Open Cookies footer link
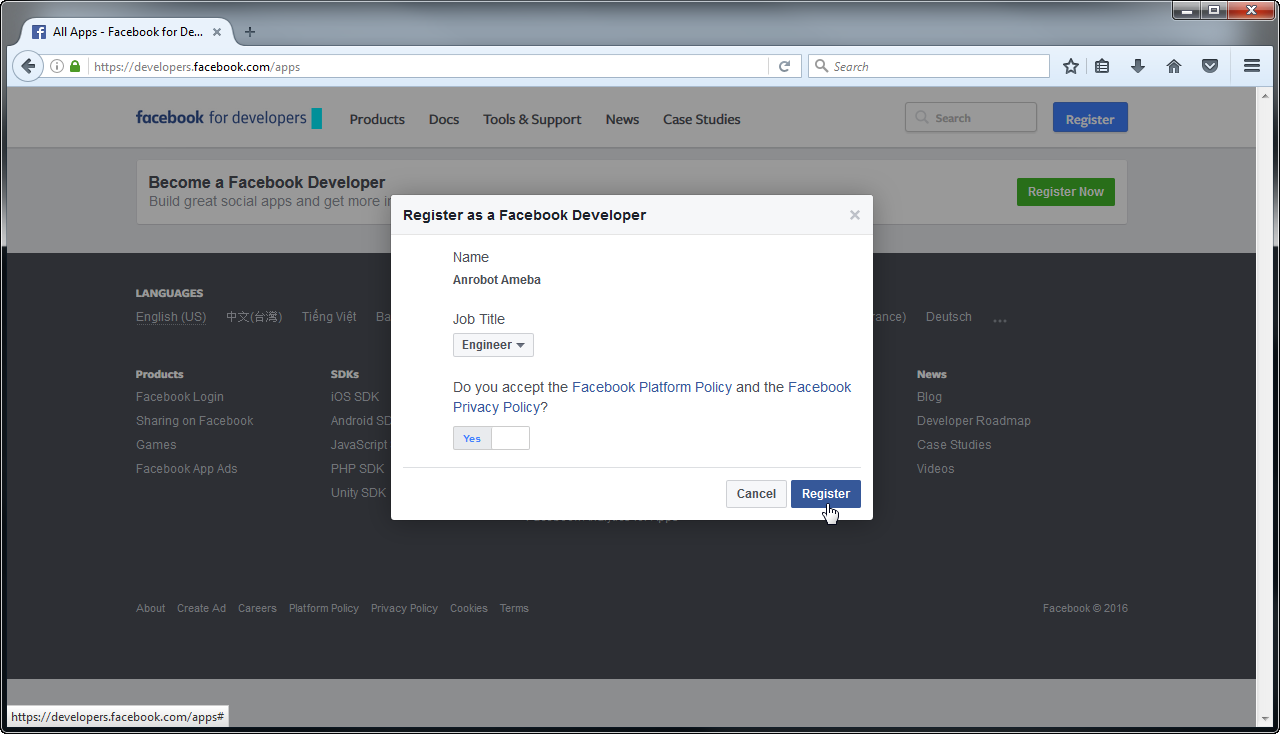 (469, 608)
